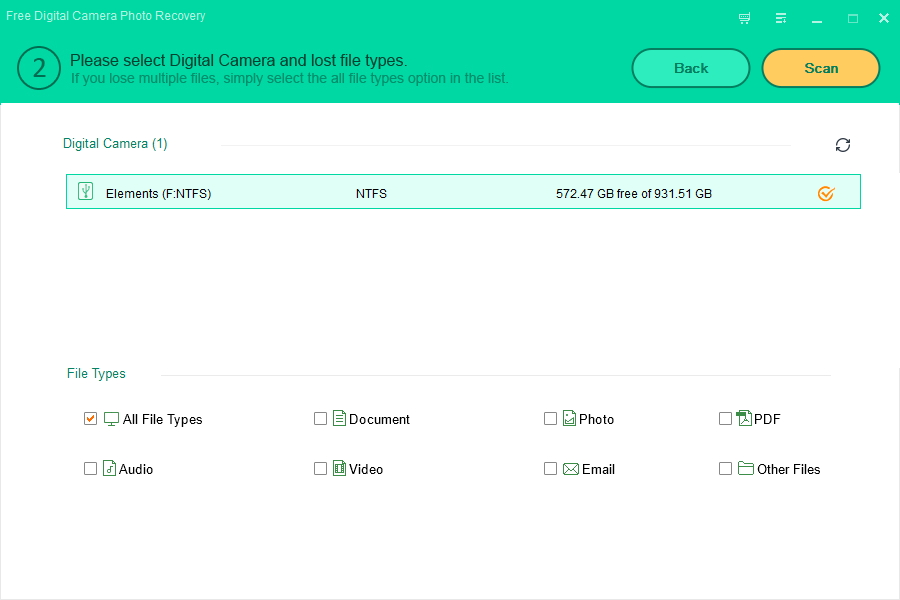Open the shopping cart purchase icon
Viewport: 900px width, 600px height.
coord(744,18)
